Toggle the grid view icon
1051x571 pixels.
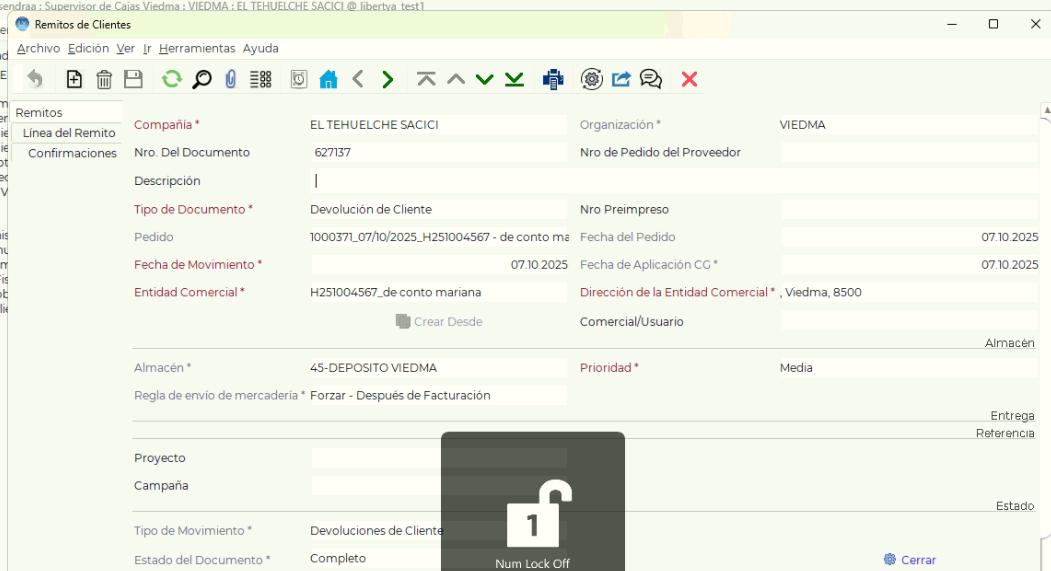(261, 79)
